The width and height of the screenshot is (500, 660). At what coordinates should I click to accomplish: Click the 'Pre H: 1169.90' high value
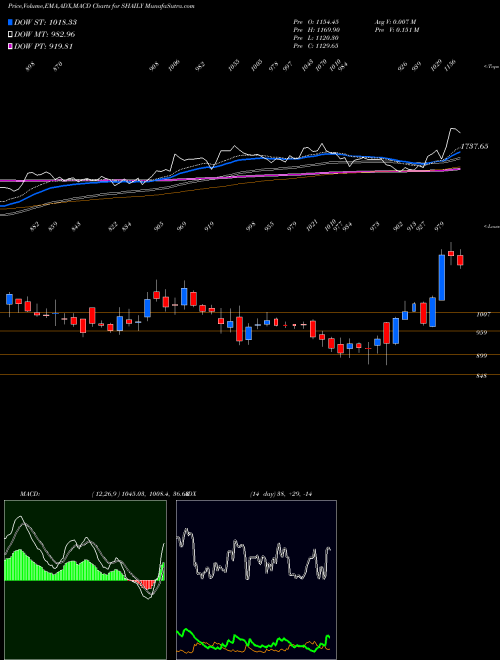coord(316,29)
